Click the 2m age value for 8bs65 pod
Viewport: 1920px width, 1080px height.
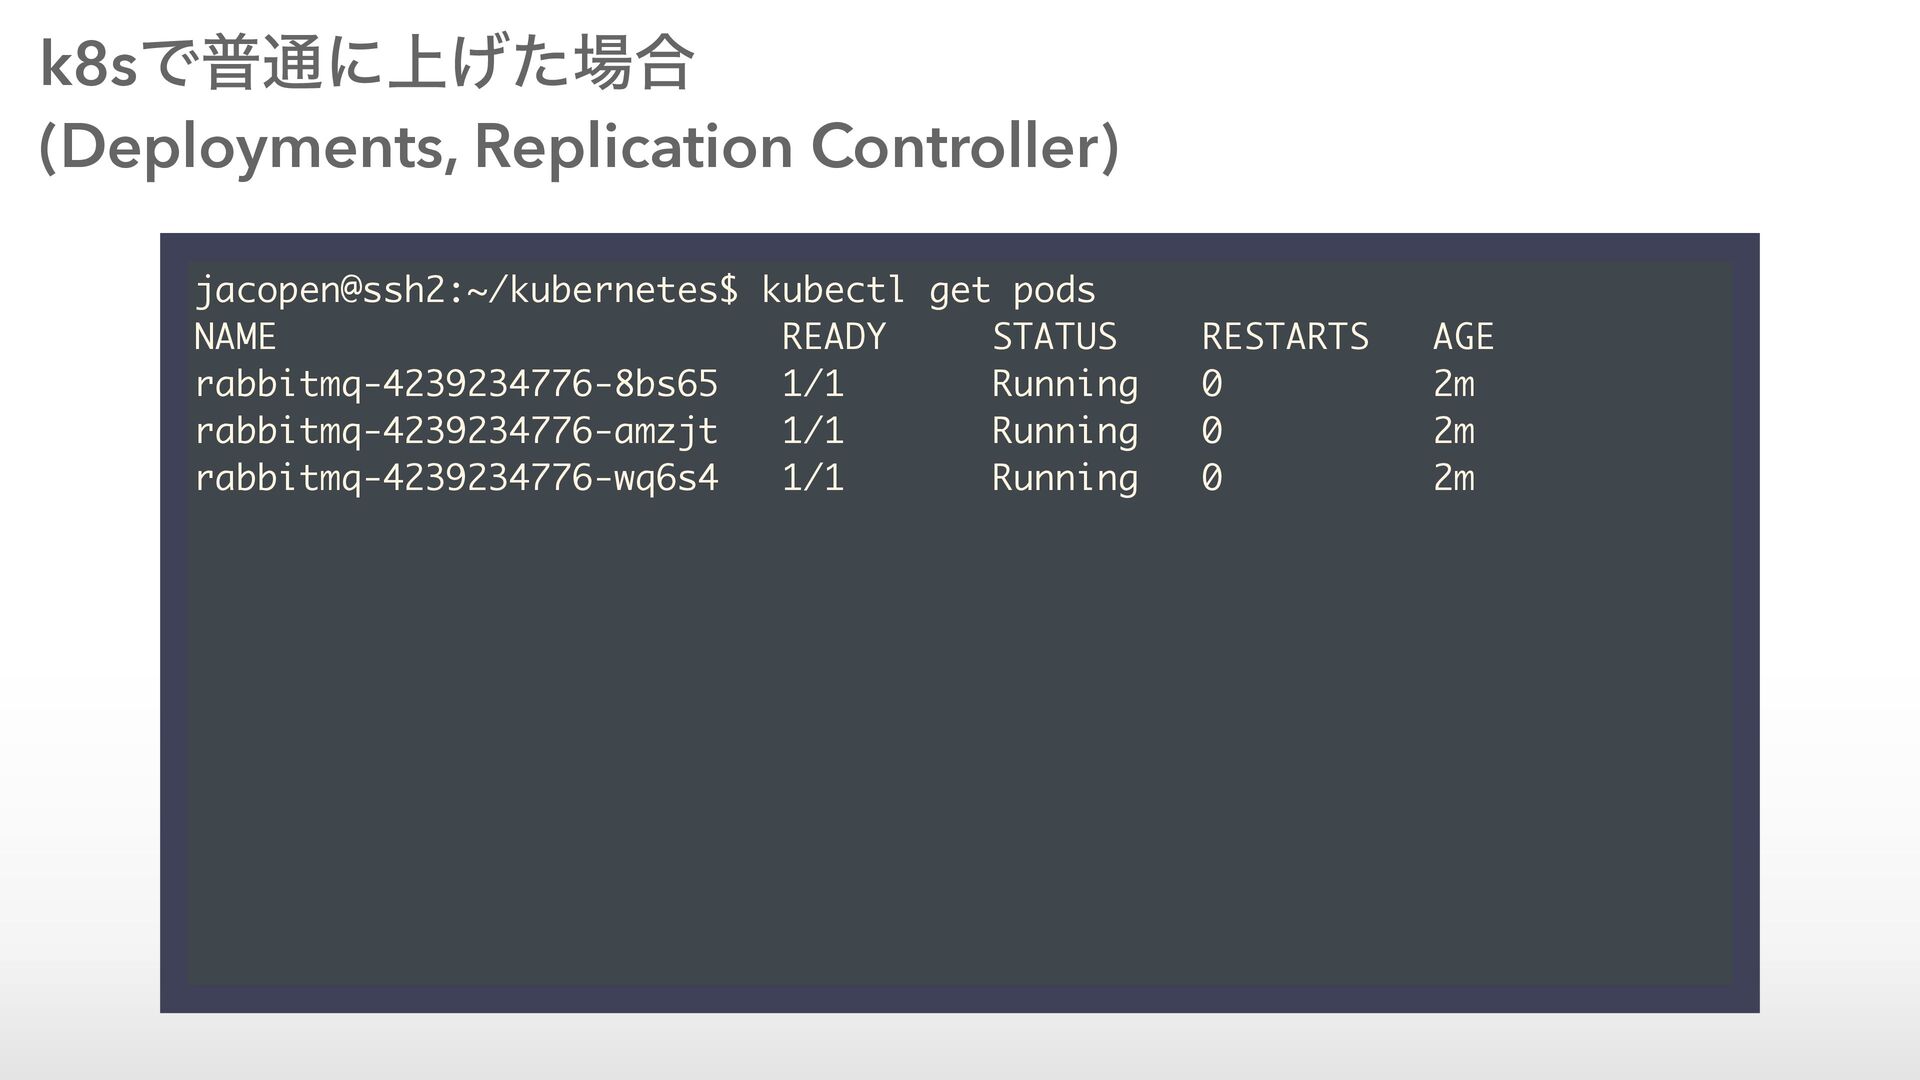tap(1454, 384)
